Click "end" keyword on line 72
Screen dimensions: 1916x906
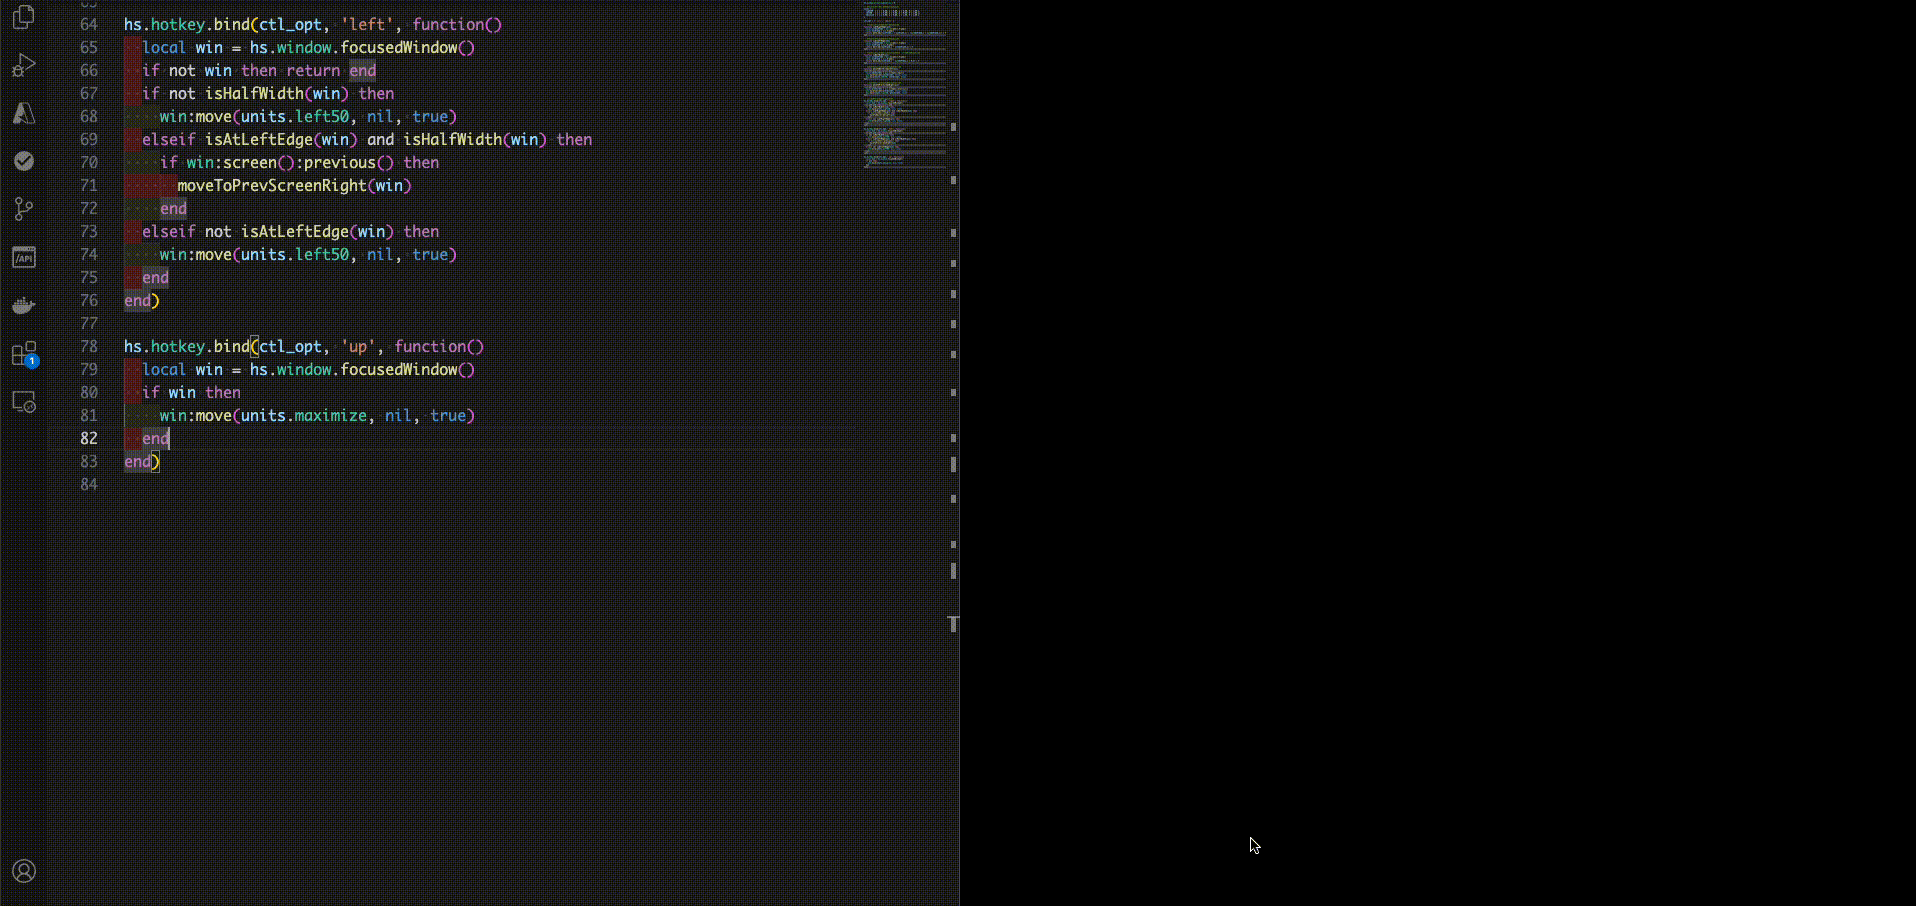(x=173, y=208)
